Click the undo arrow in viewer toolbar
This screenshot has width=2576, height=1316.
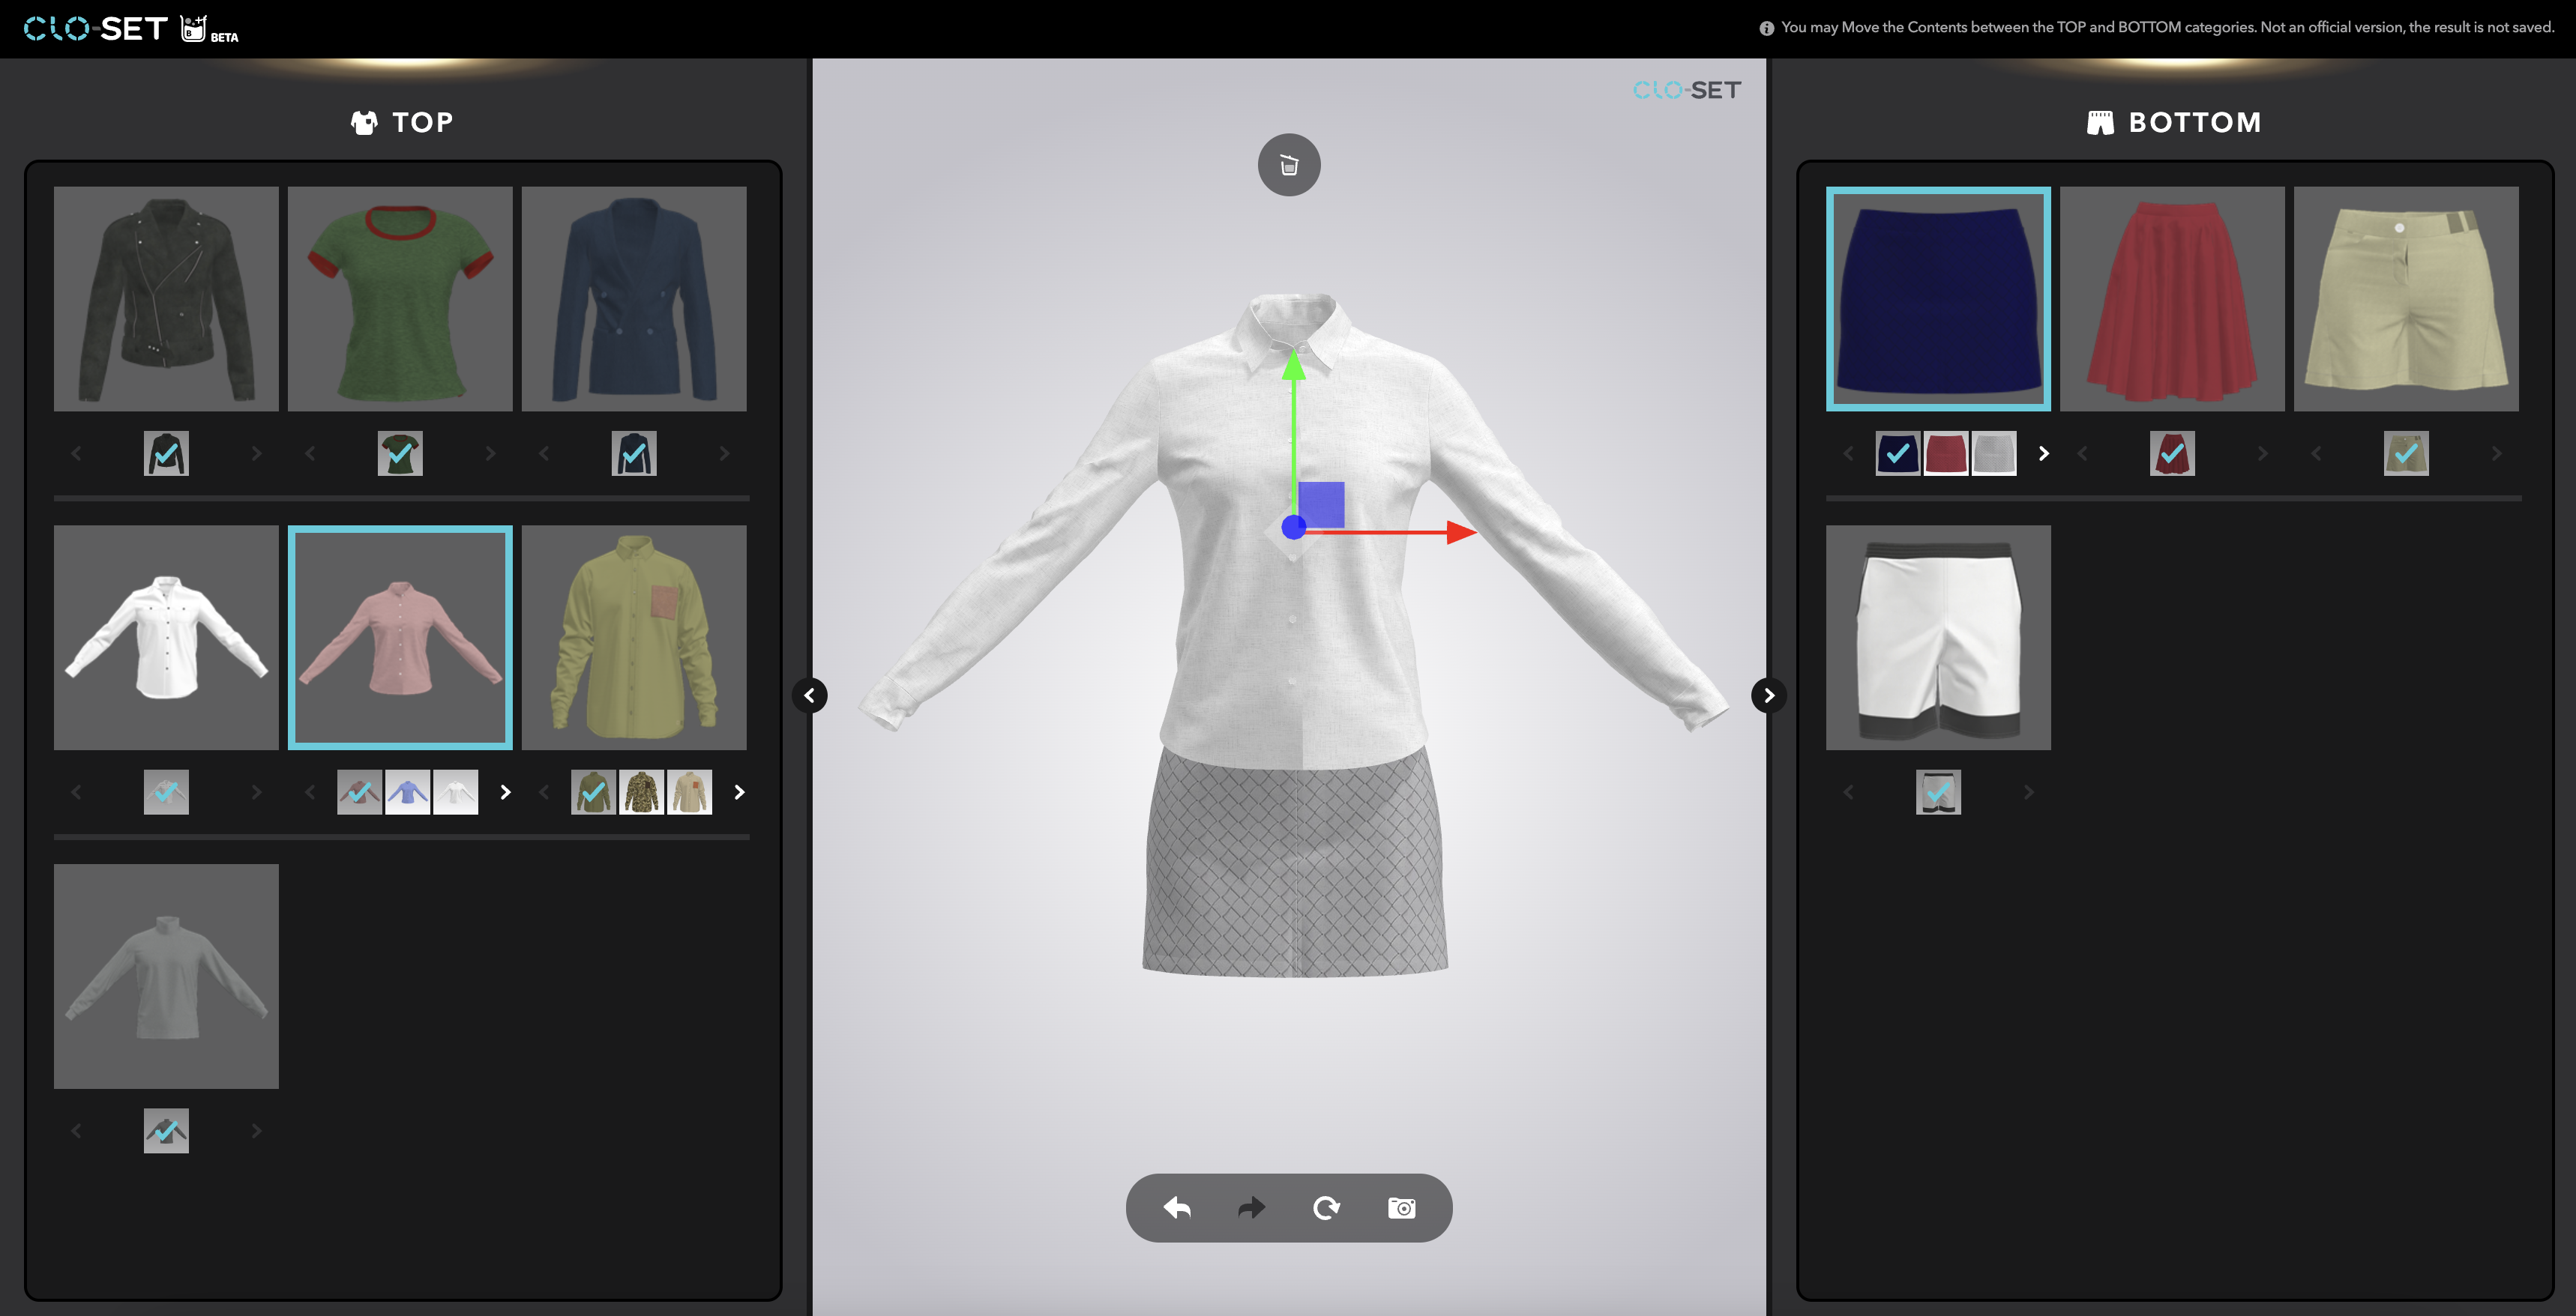(x=1177, y=1208)
